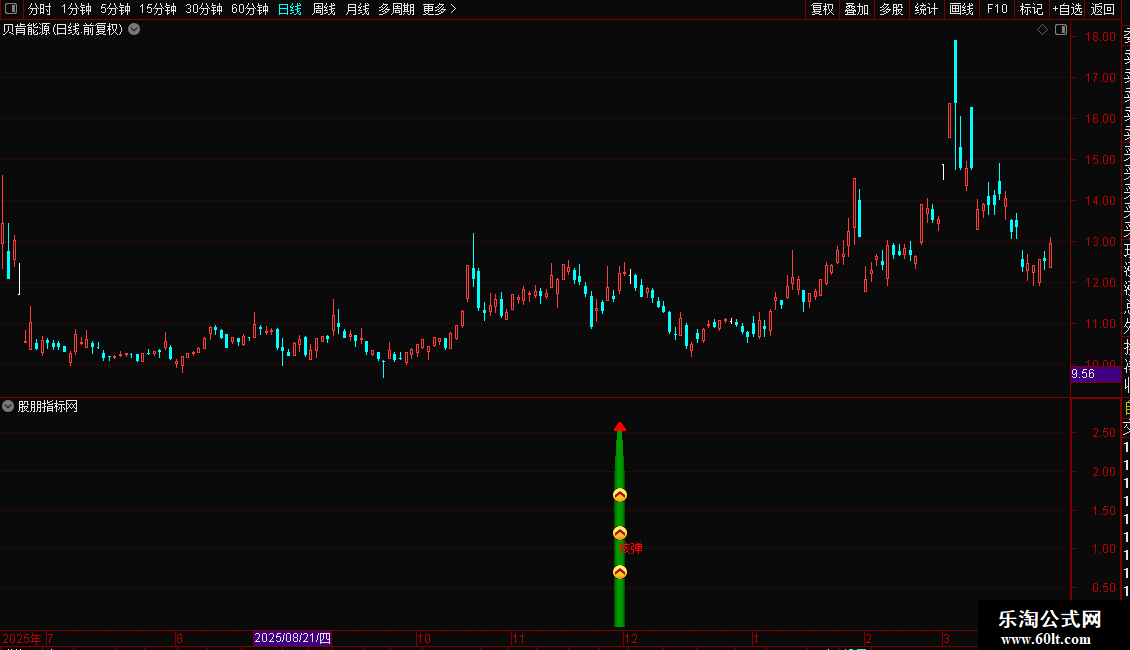1130x650 pixels.
Task: Switch to the 分时 intraday view
Action: tap(40, 9)
